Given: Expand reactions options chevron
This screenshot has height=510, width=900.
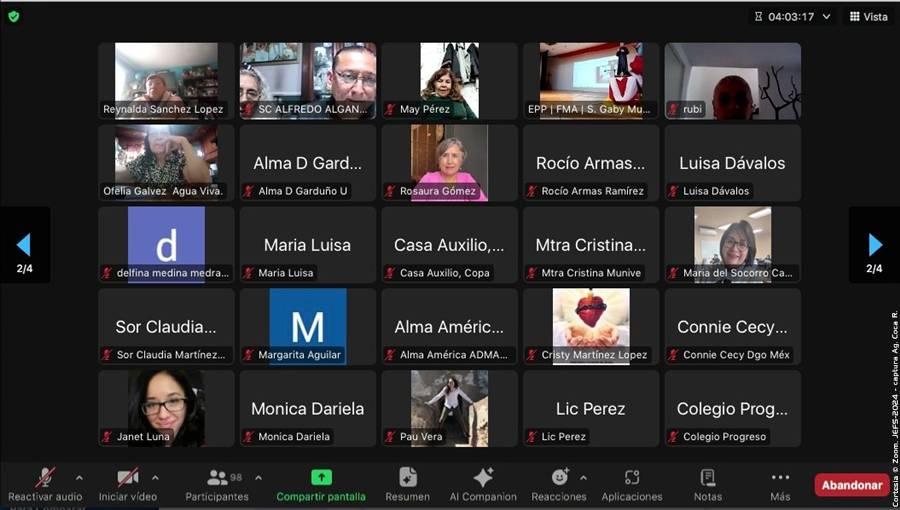Looking at the screenshot, I should pos(583,477).
